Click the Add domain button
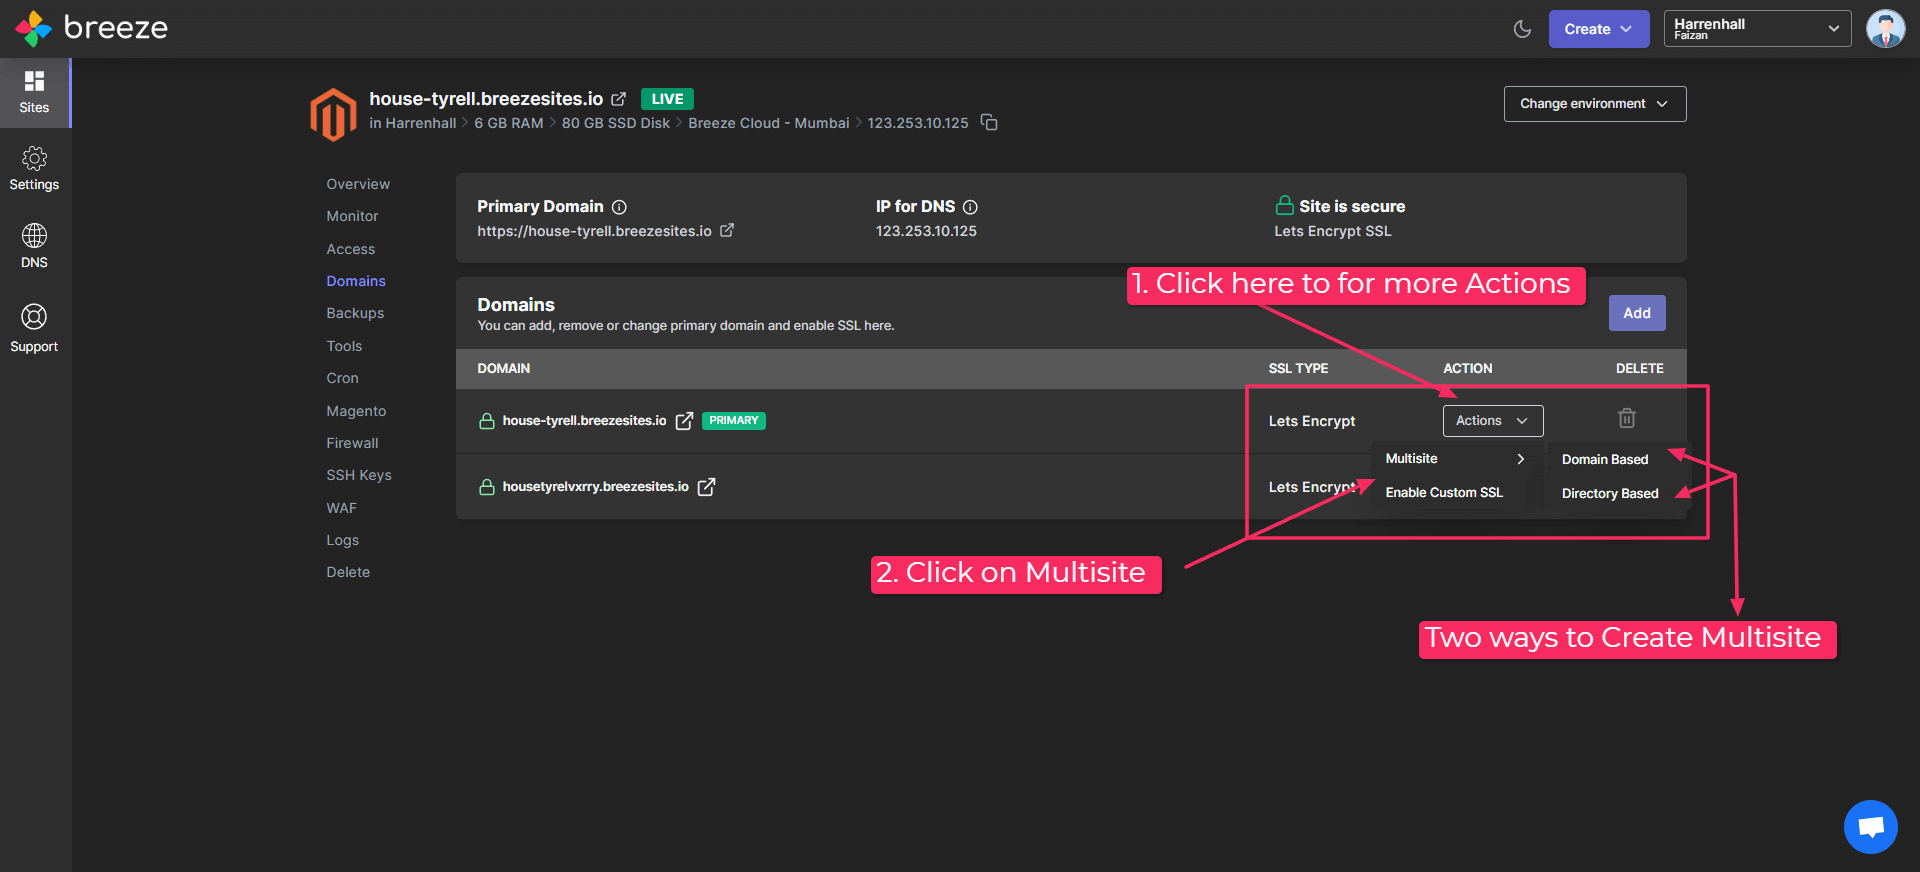Screen dimensions: 1920x872 coord(1636,313)
